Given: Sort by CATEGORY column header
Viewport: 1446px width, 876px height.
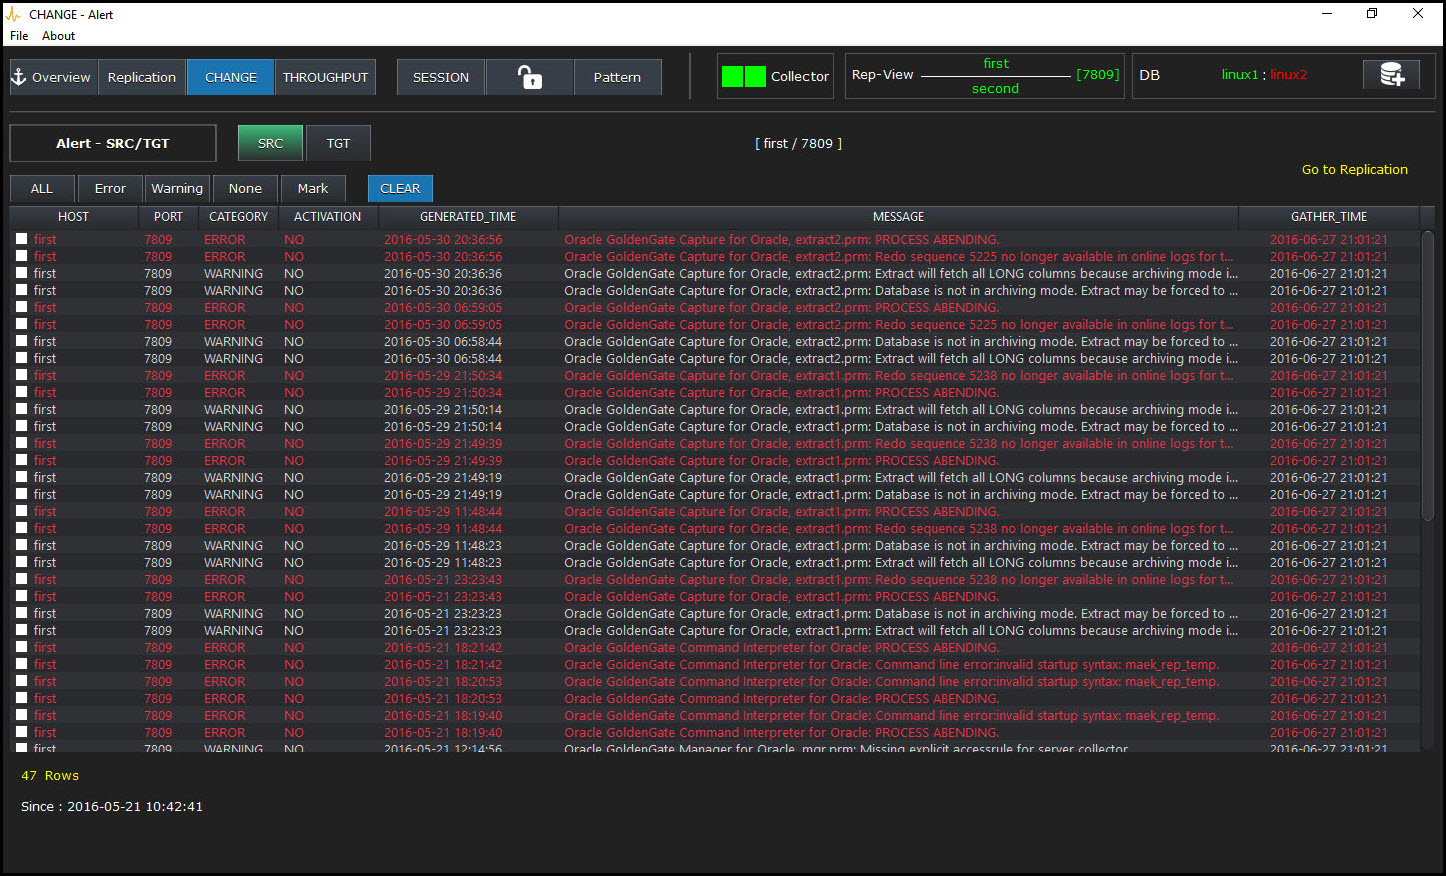Looking at the screenshot, I should coord(238,216).
